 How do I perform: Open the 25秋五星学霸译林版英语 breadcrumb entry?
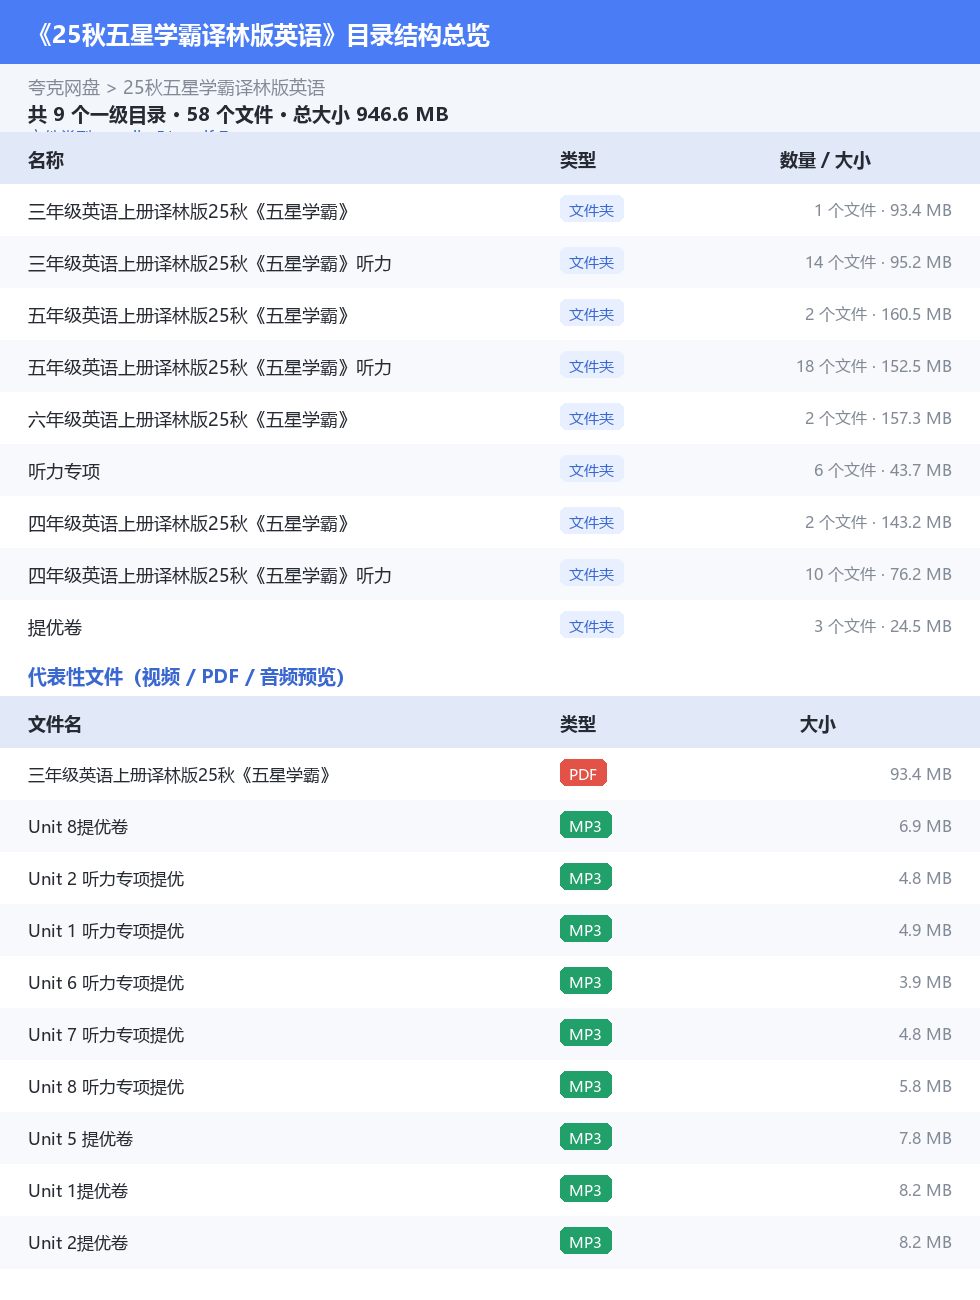pos(224,88)
